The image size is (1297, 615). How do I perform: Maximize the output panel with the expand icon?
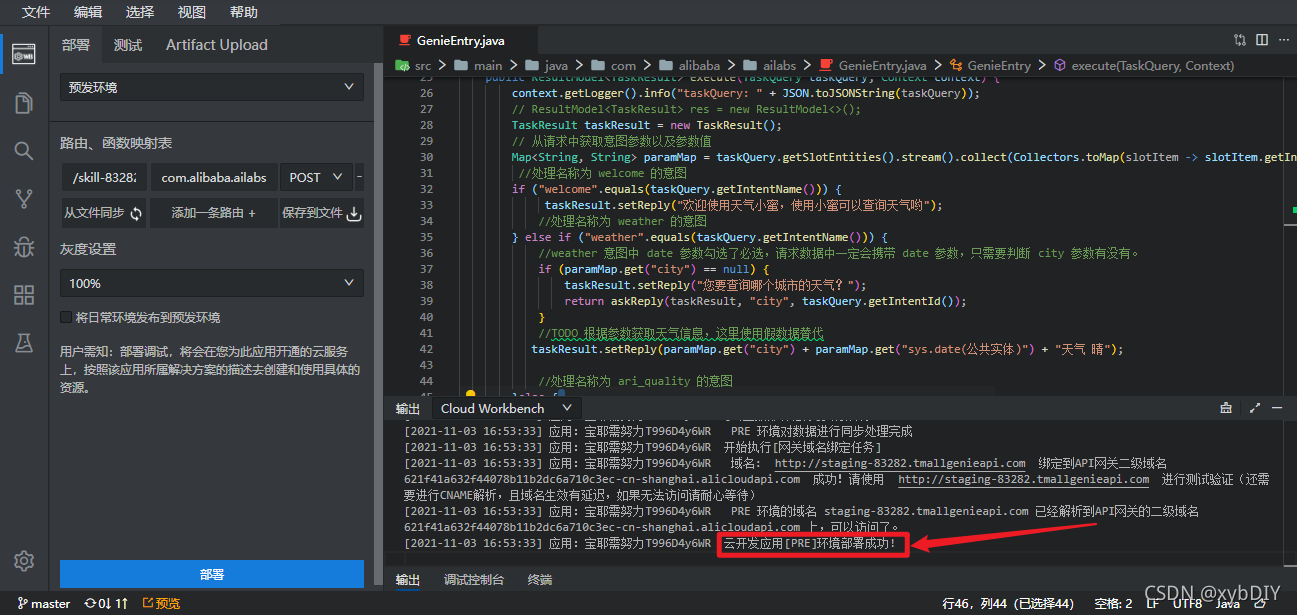point(1255,408)
